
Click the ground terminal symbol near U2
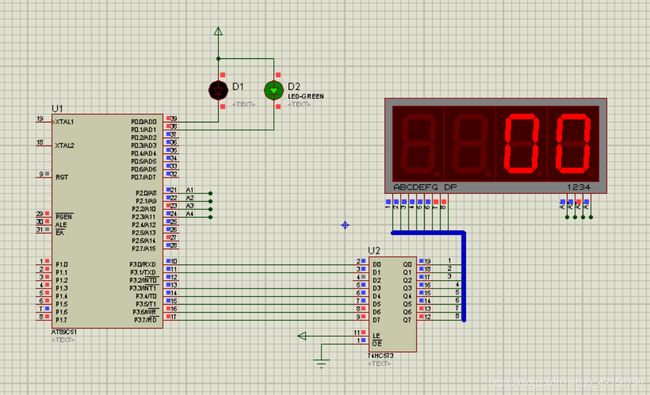tap(321, 362)
